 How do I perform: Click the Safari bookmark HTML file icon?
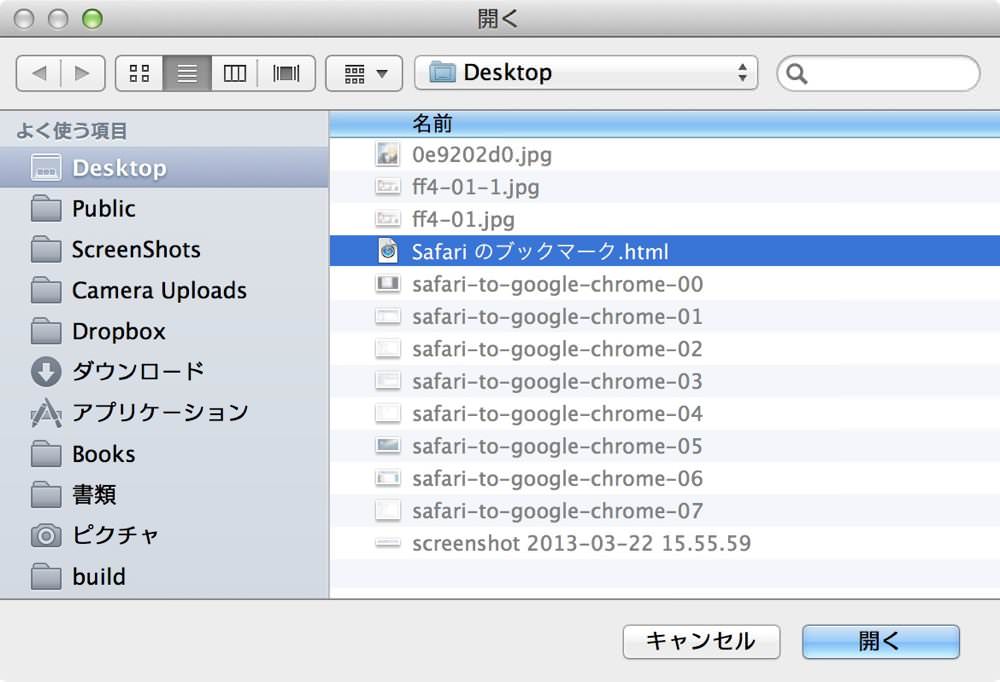[388, 251]
